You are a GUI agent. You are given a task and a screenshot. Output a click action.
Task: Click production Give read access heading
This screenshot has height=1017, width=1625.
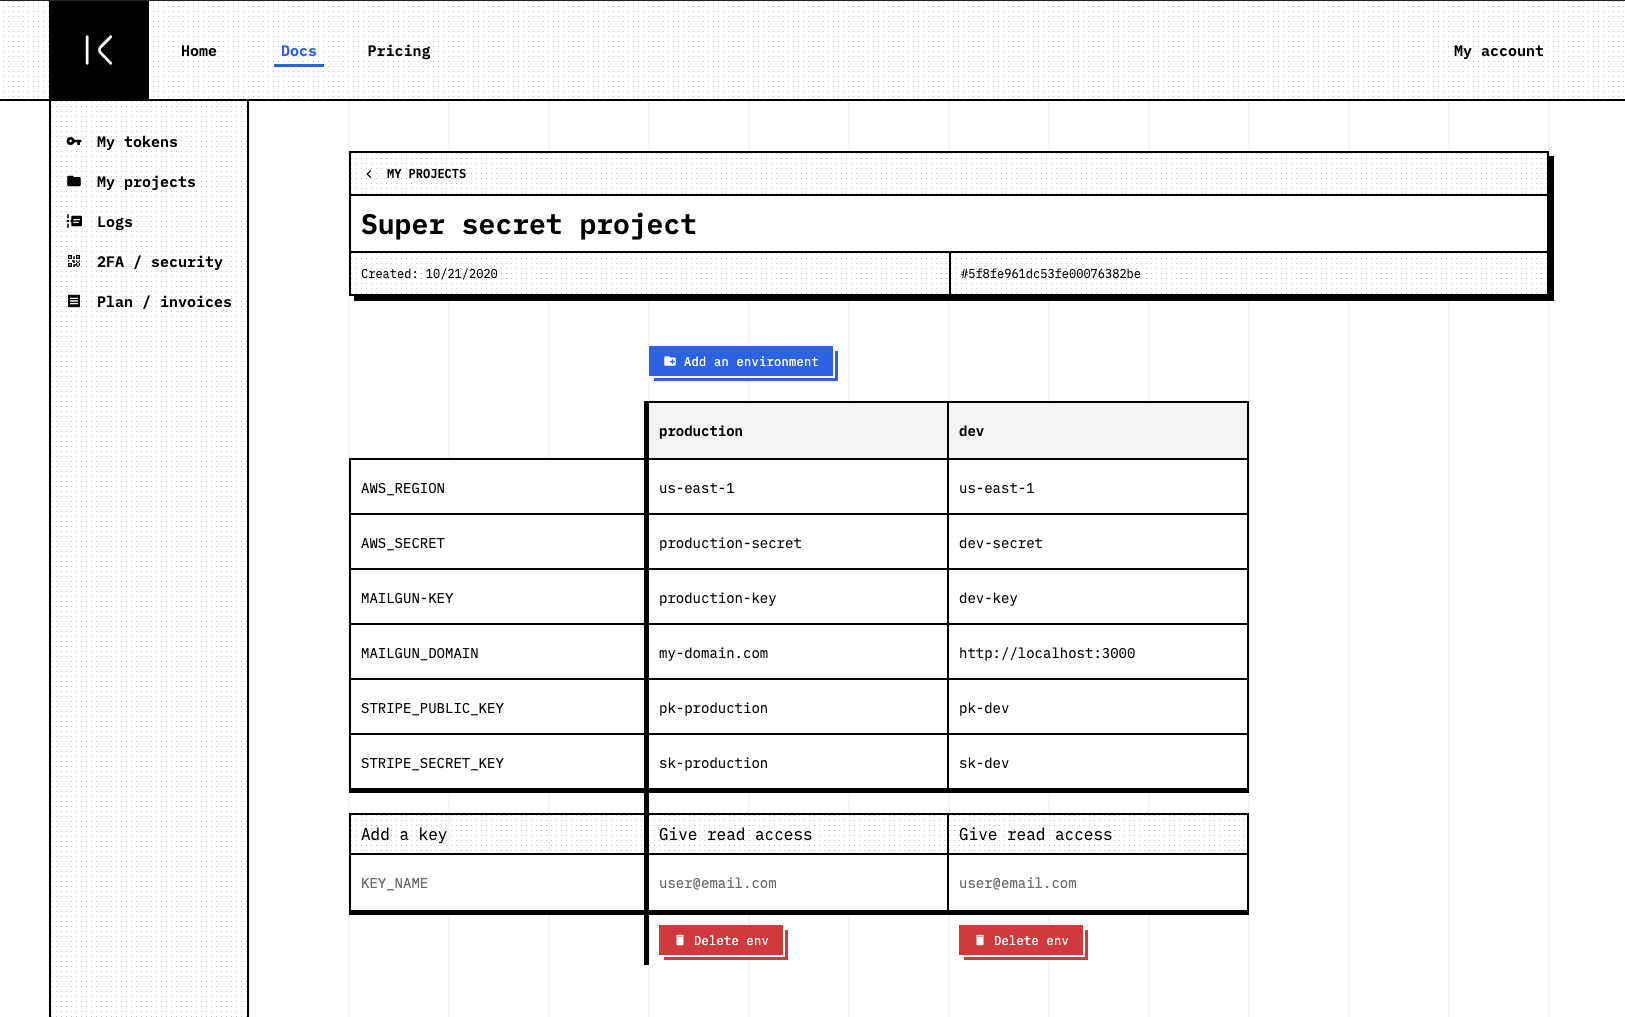pyautogui.click(x=735, y=835)
